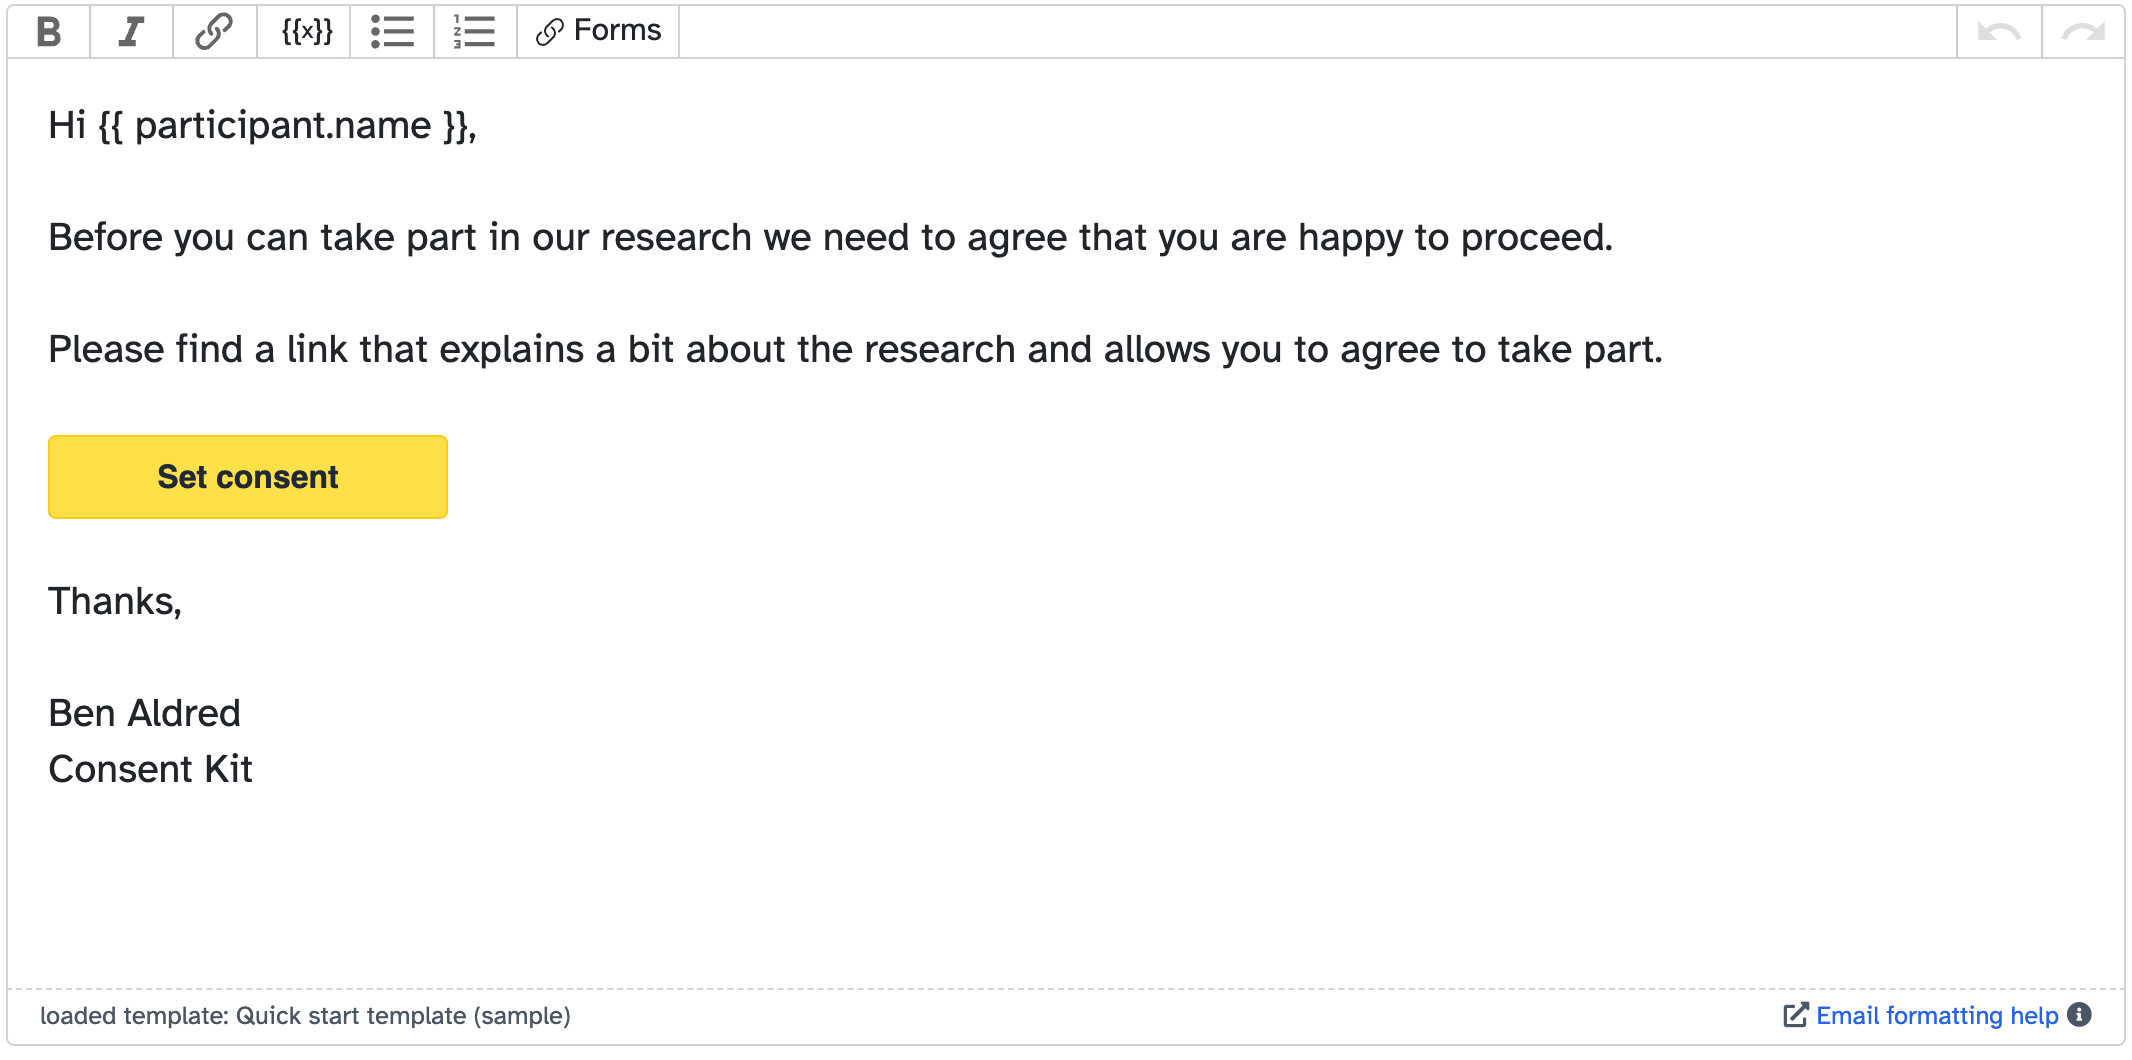The width and height of the screenshot is (2132, 1060).
Task: Open the Forms link tool
Action: click(597, 31)
